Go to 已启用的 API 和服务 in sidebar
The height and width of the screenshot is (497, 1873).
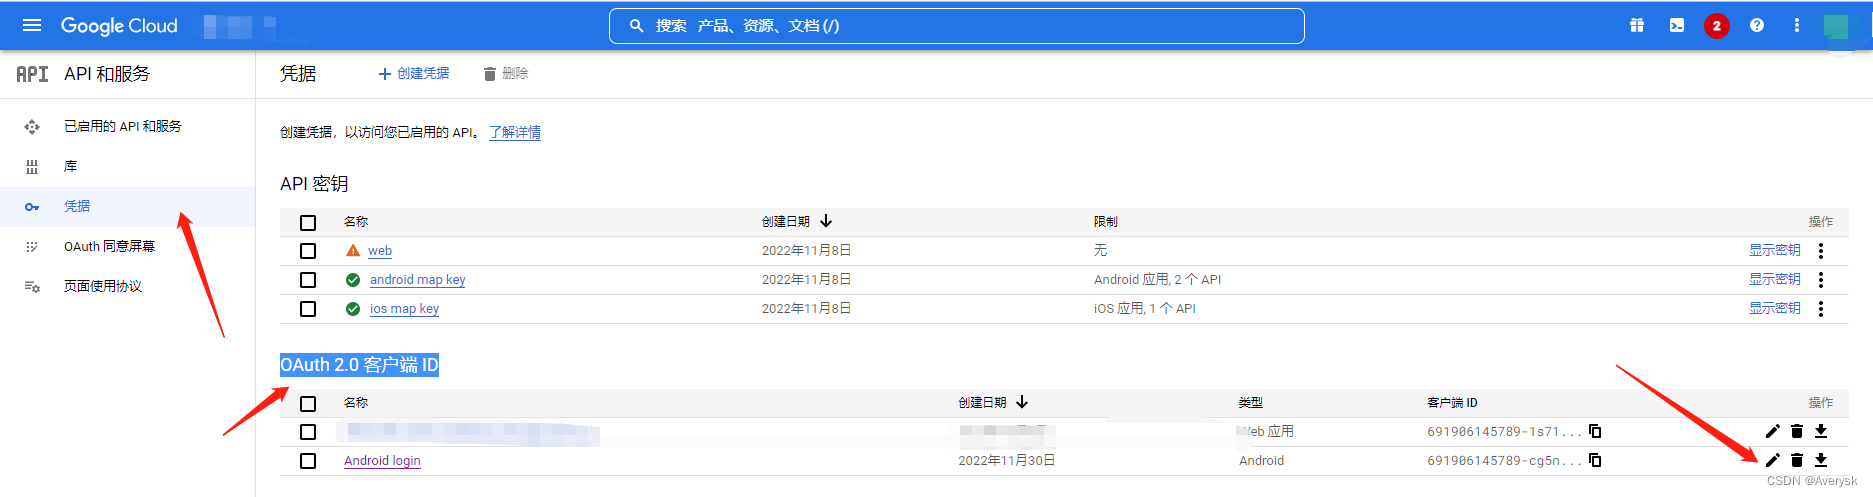(127, 127)
